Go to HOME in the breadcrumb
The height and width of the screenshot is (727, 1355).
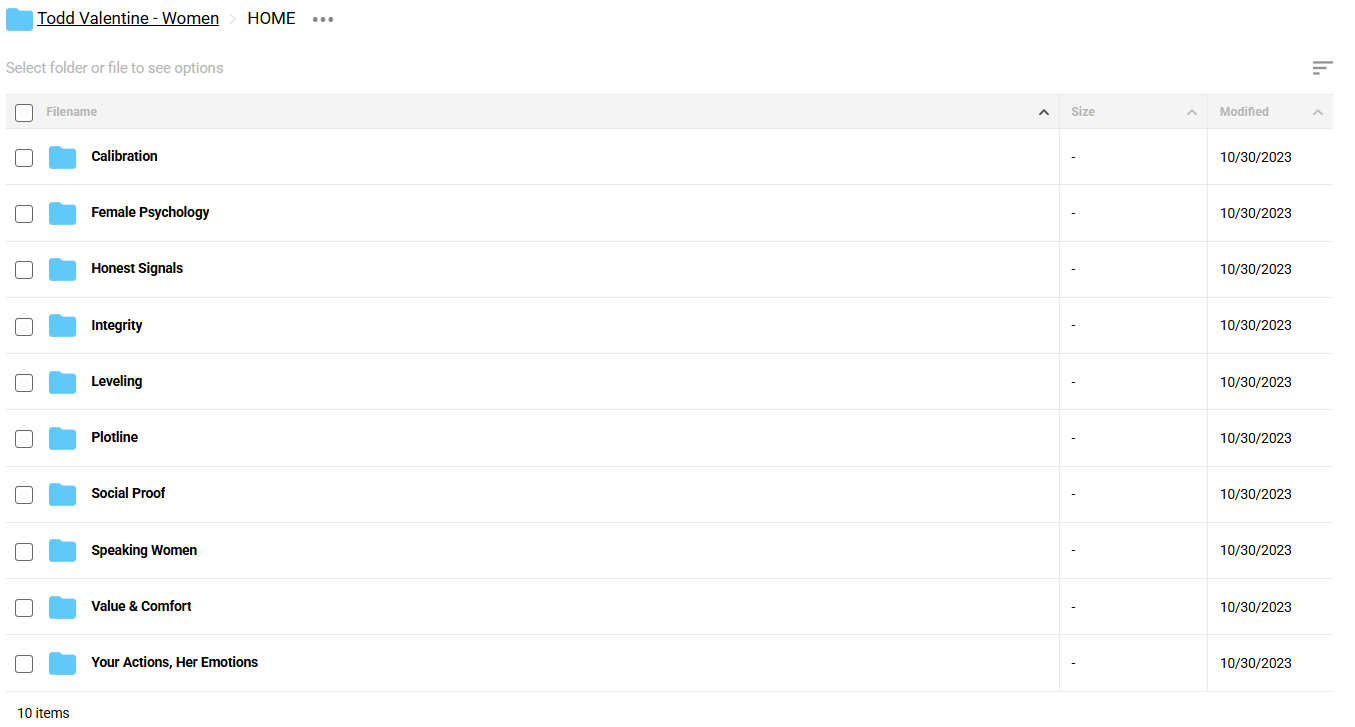(x=271, y=19)
